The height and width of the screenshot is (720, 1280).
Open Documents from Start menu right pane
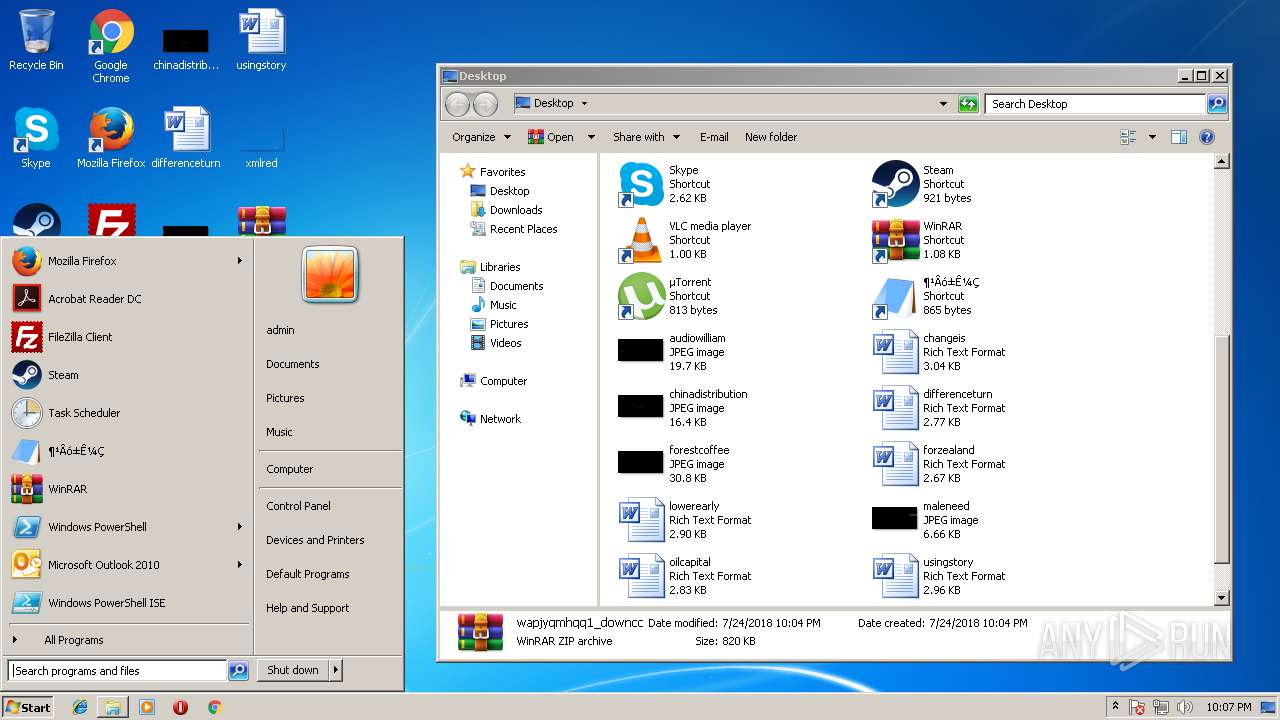click(293, 364)
